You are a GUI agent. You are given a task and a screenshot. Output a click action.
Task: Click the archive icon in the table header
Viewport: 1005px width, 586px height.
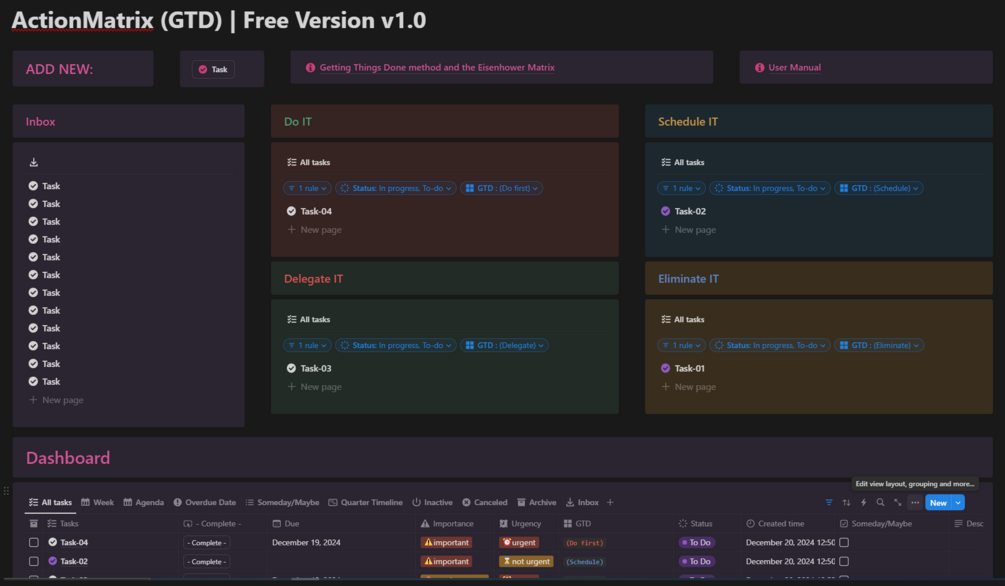(34, 524)
